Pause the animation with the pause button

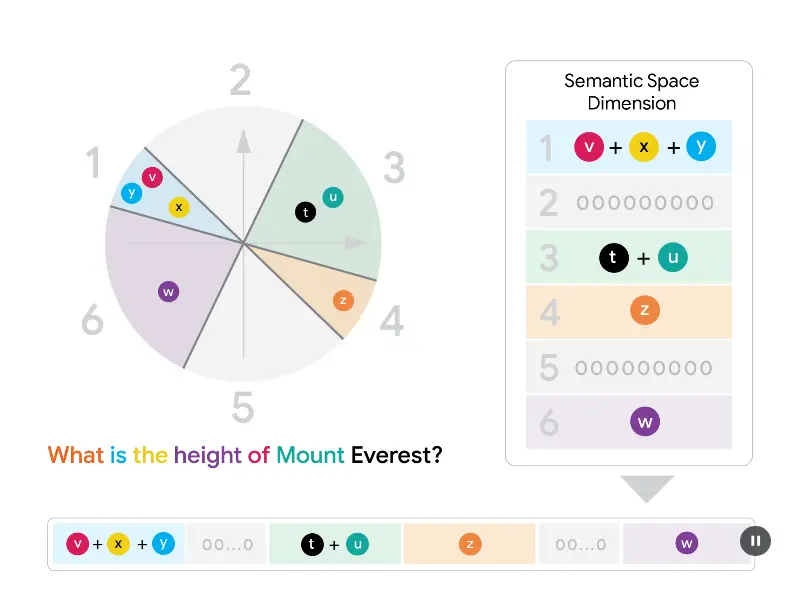[756, 542]
